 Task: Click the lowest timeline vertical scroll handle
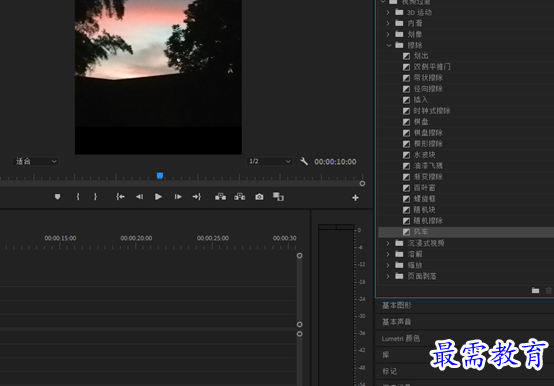(x=299, y=334)
